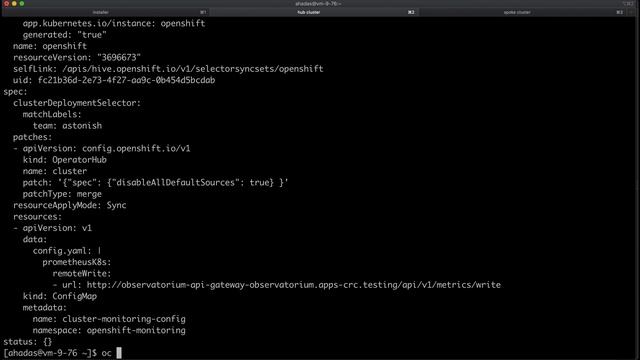This screenshot has height=360, width=640.
Task: Click the command prompt input cursor after oc
Action: [119, 353]
